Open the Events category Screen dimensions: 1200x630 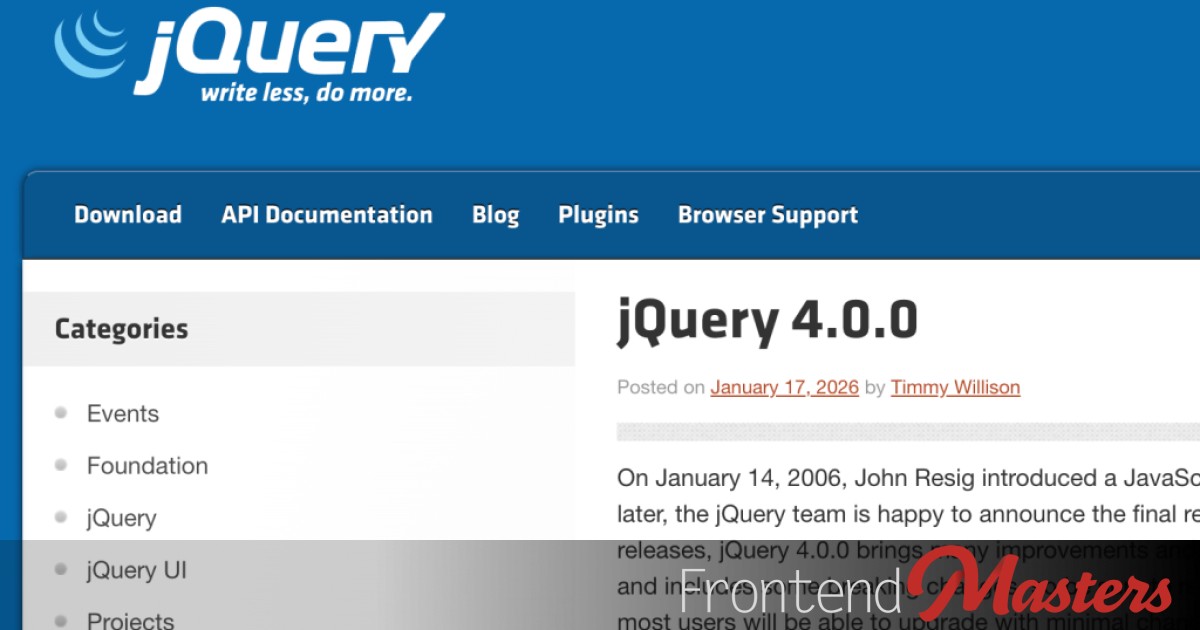click(122, 413)
